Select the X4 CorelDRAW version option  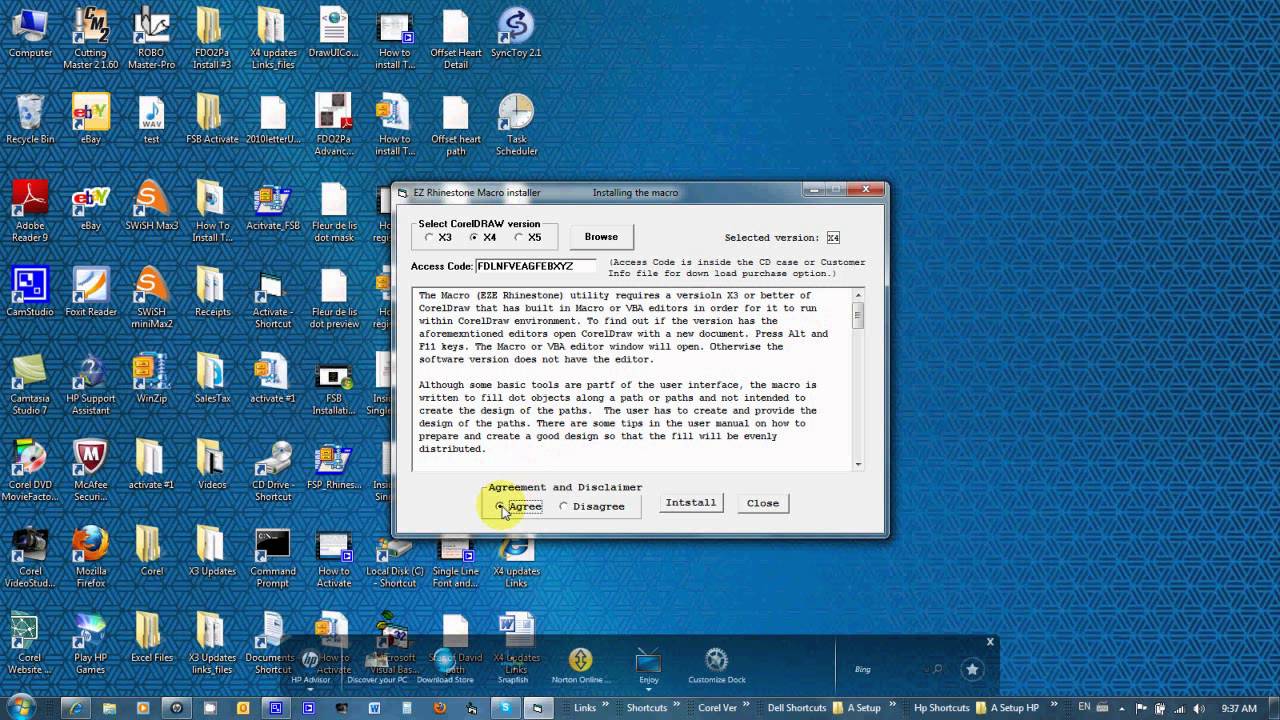[473, 238]
